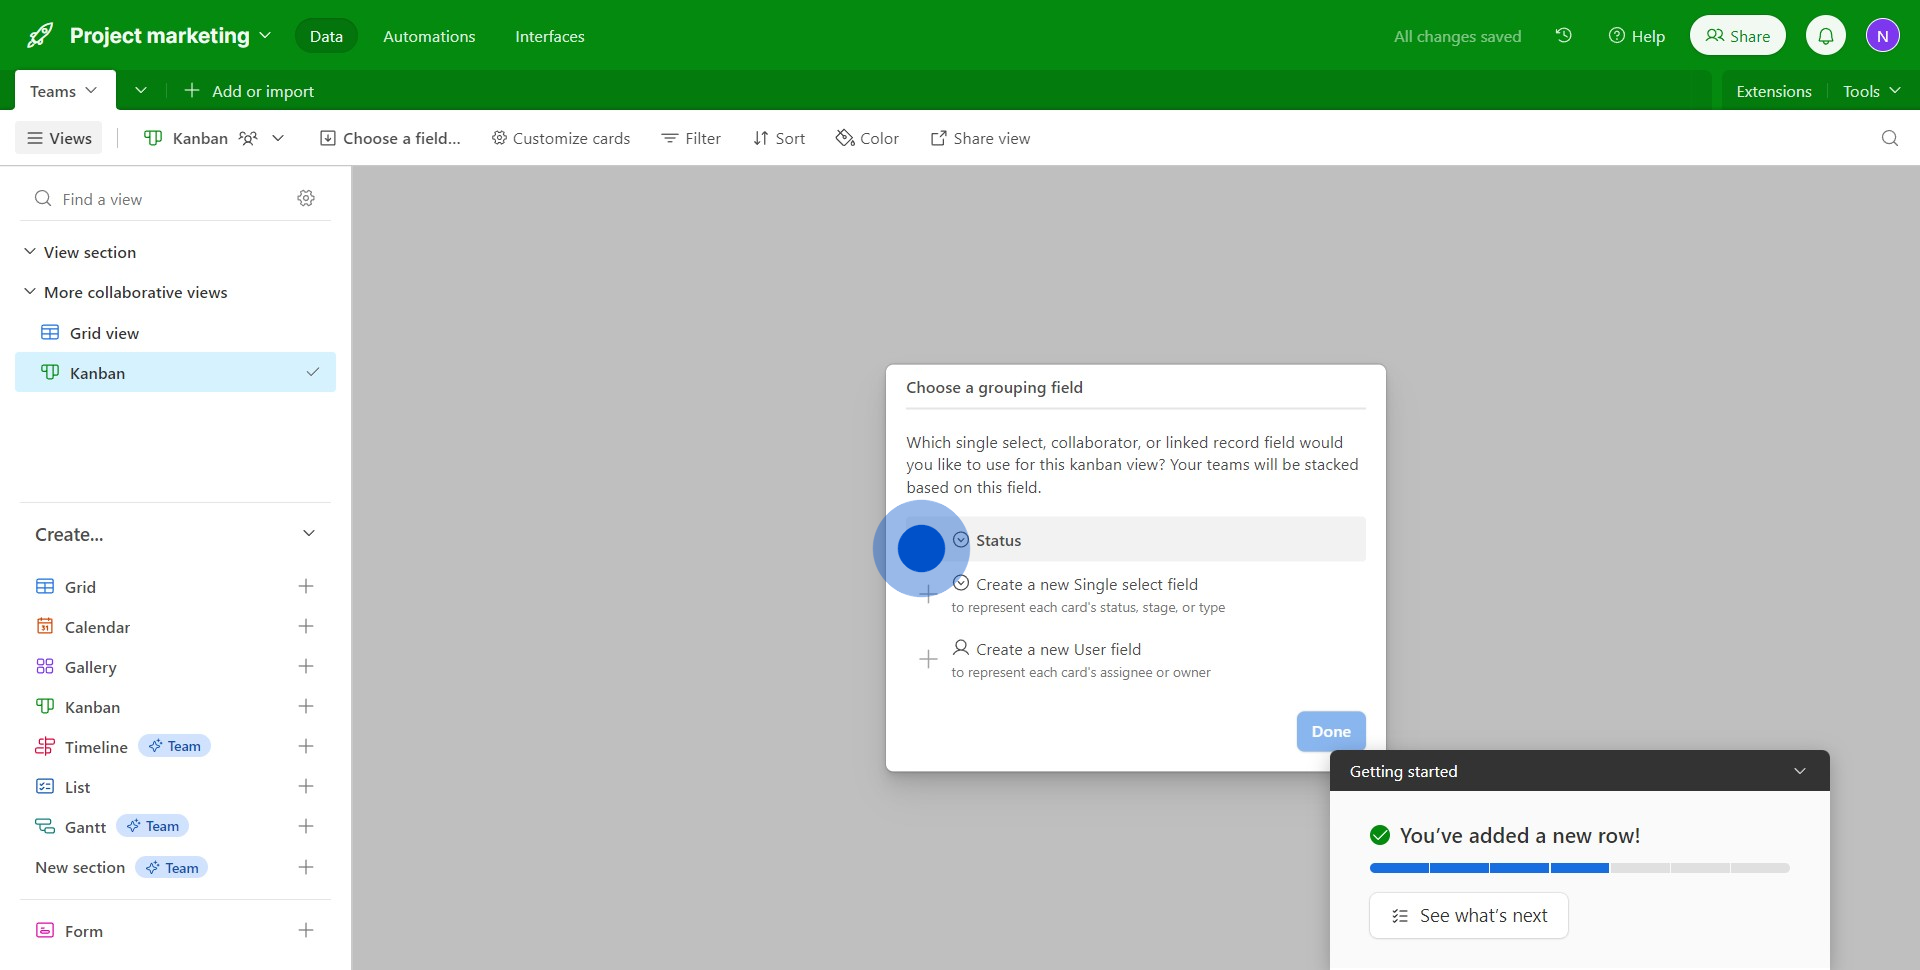Viewport: 1920px width, 970px height.
Task: Click the plus icon next to Calendar
Action: pos(306,627)
